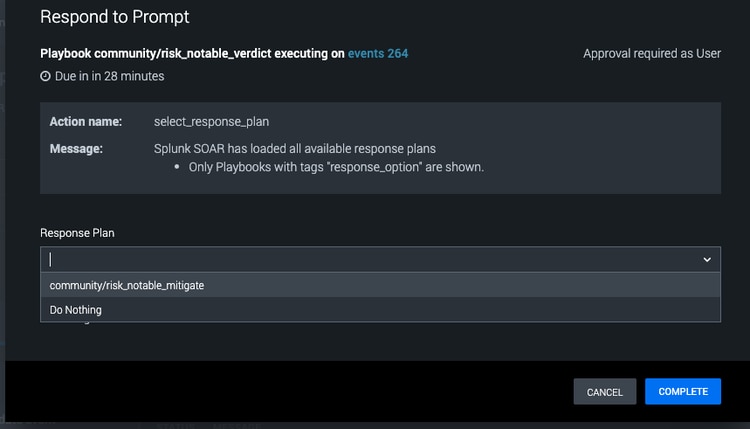750x429 pixels.
Task: Expand the Response Plan dropdown chevron
Action: [706, 259]
